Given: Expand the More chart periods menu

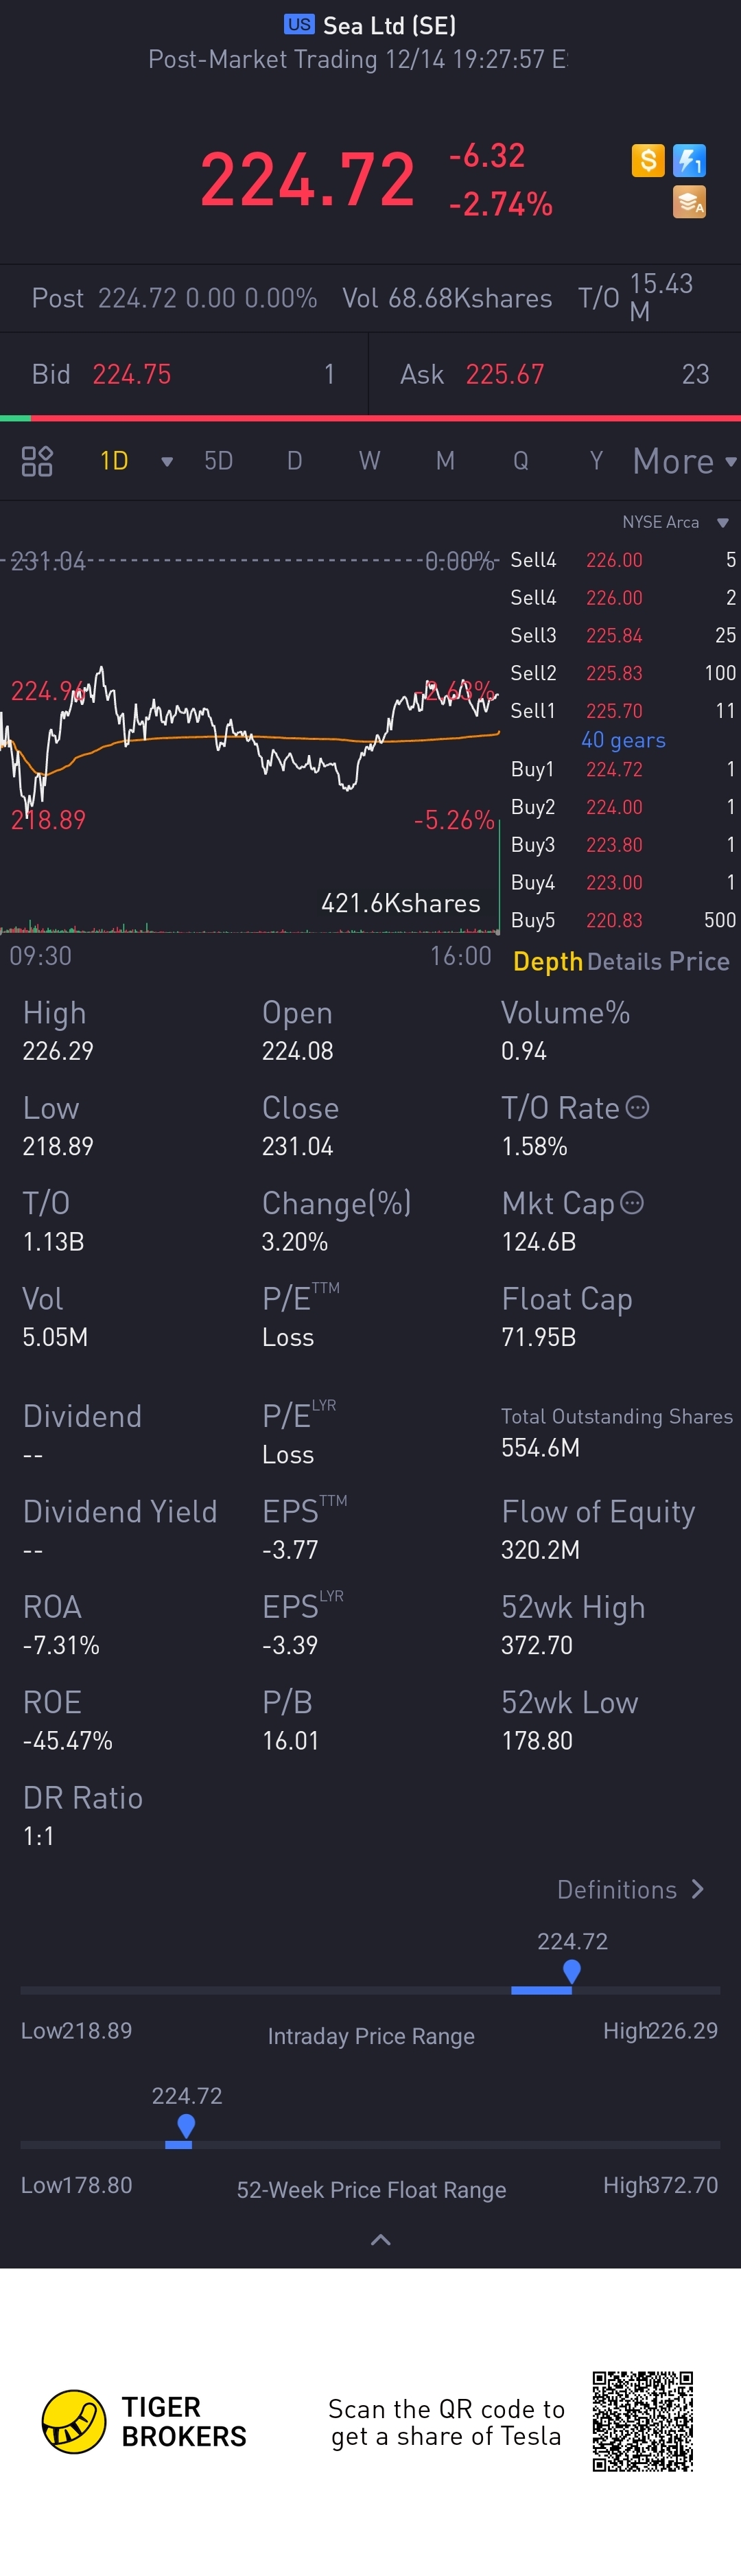Looking at the screenshot, I should pos(684,461).
